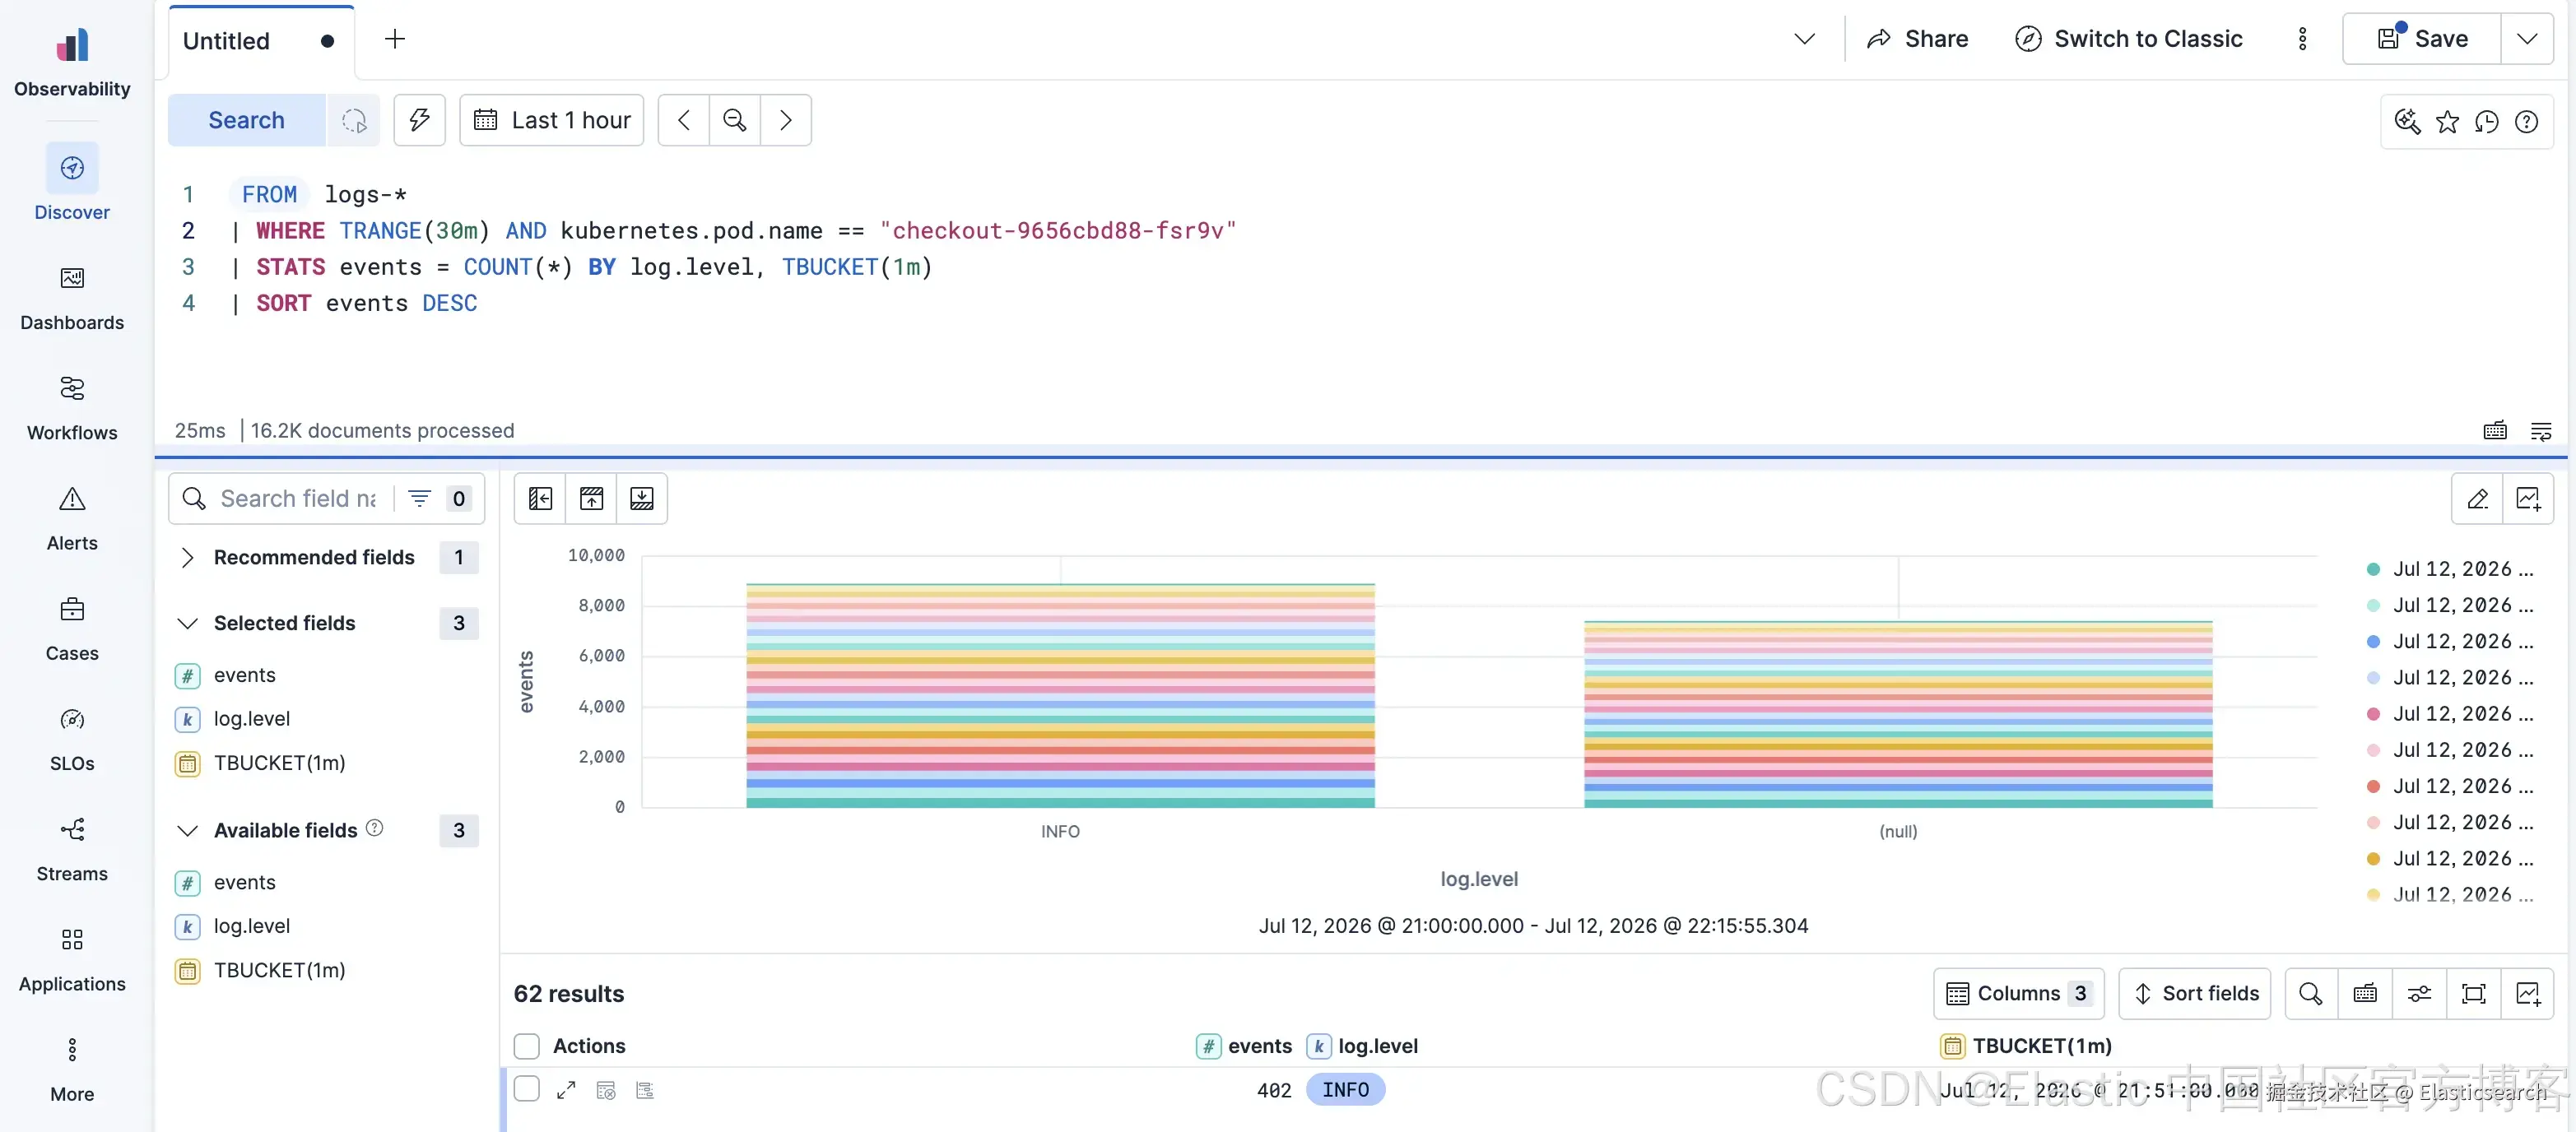Click the Switch to Classic button

[2128, 39]
